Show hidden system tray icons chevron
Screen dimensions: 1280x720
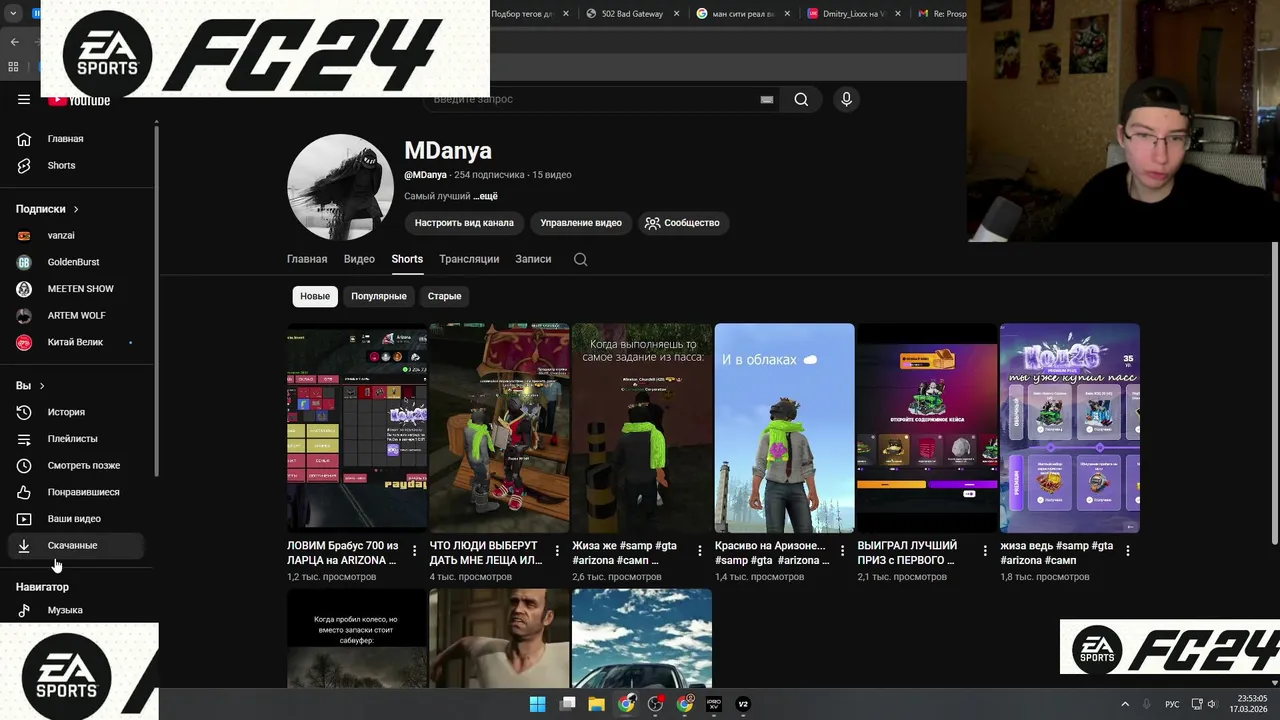coord(1124,704)
